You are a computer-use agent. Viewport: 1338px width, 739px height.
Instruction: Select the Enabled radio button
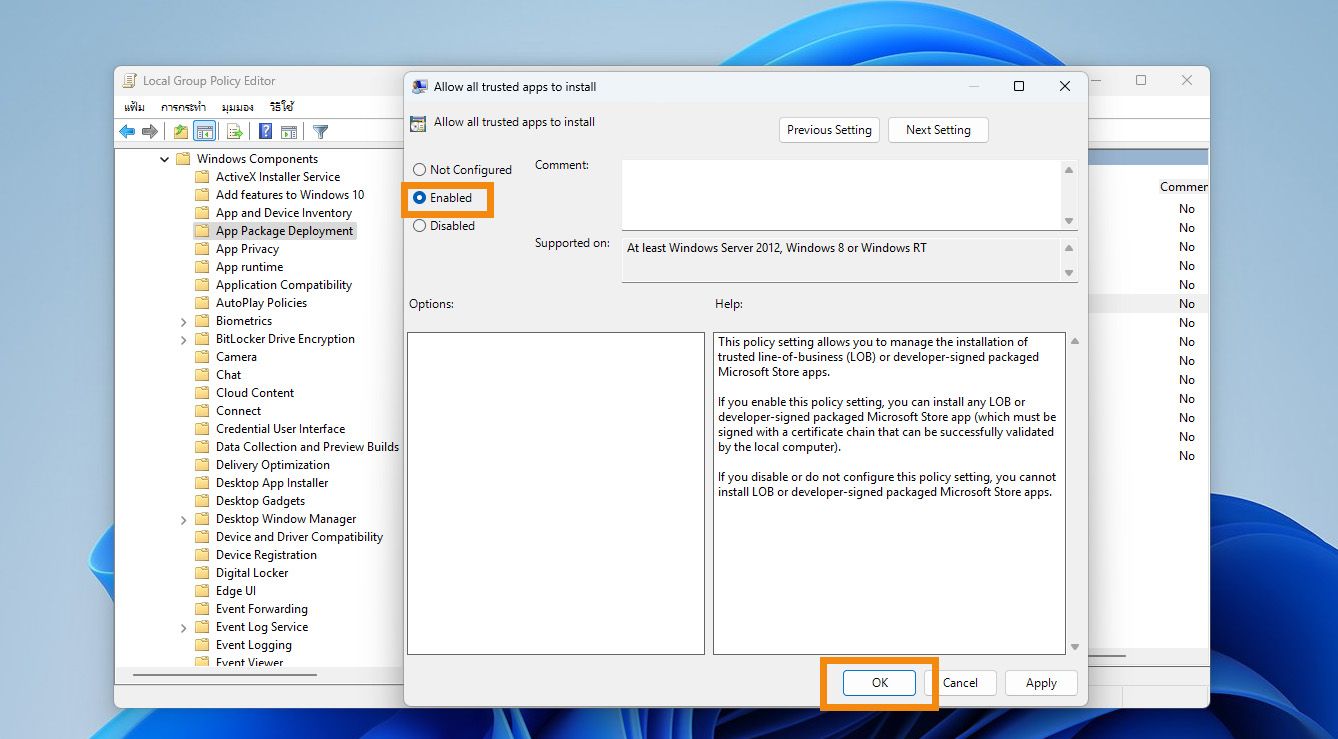(x=419, y=198)
